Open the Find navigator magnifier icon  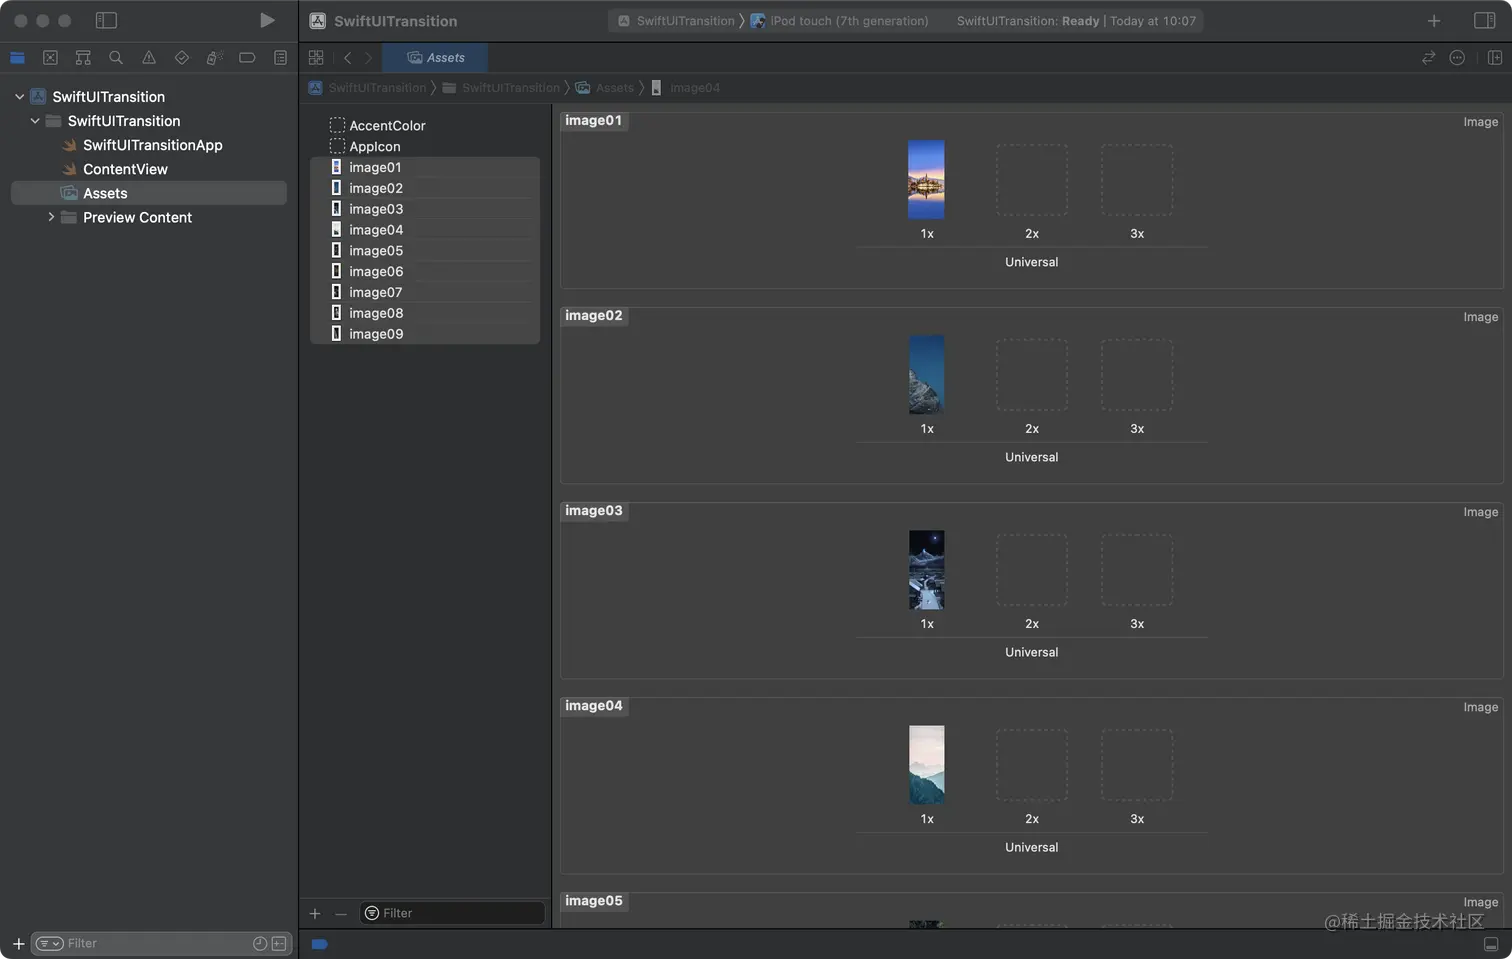coord(116,58)
